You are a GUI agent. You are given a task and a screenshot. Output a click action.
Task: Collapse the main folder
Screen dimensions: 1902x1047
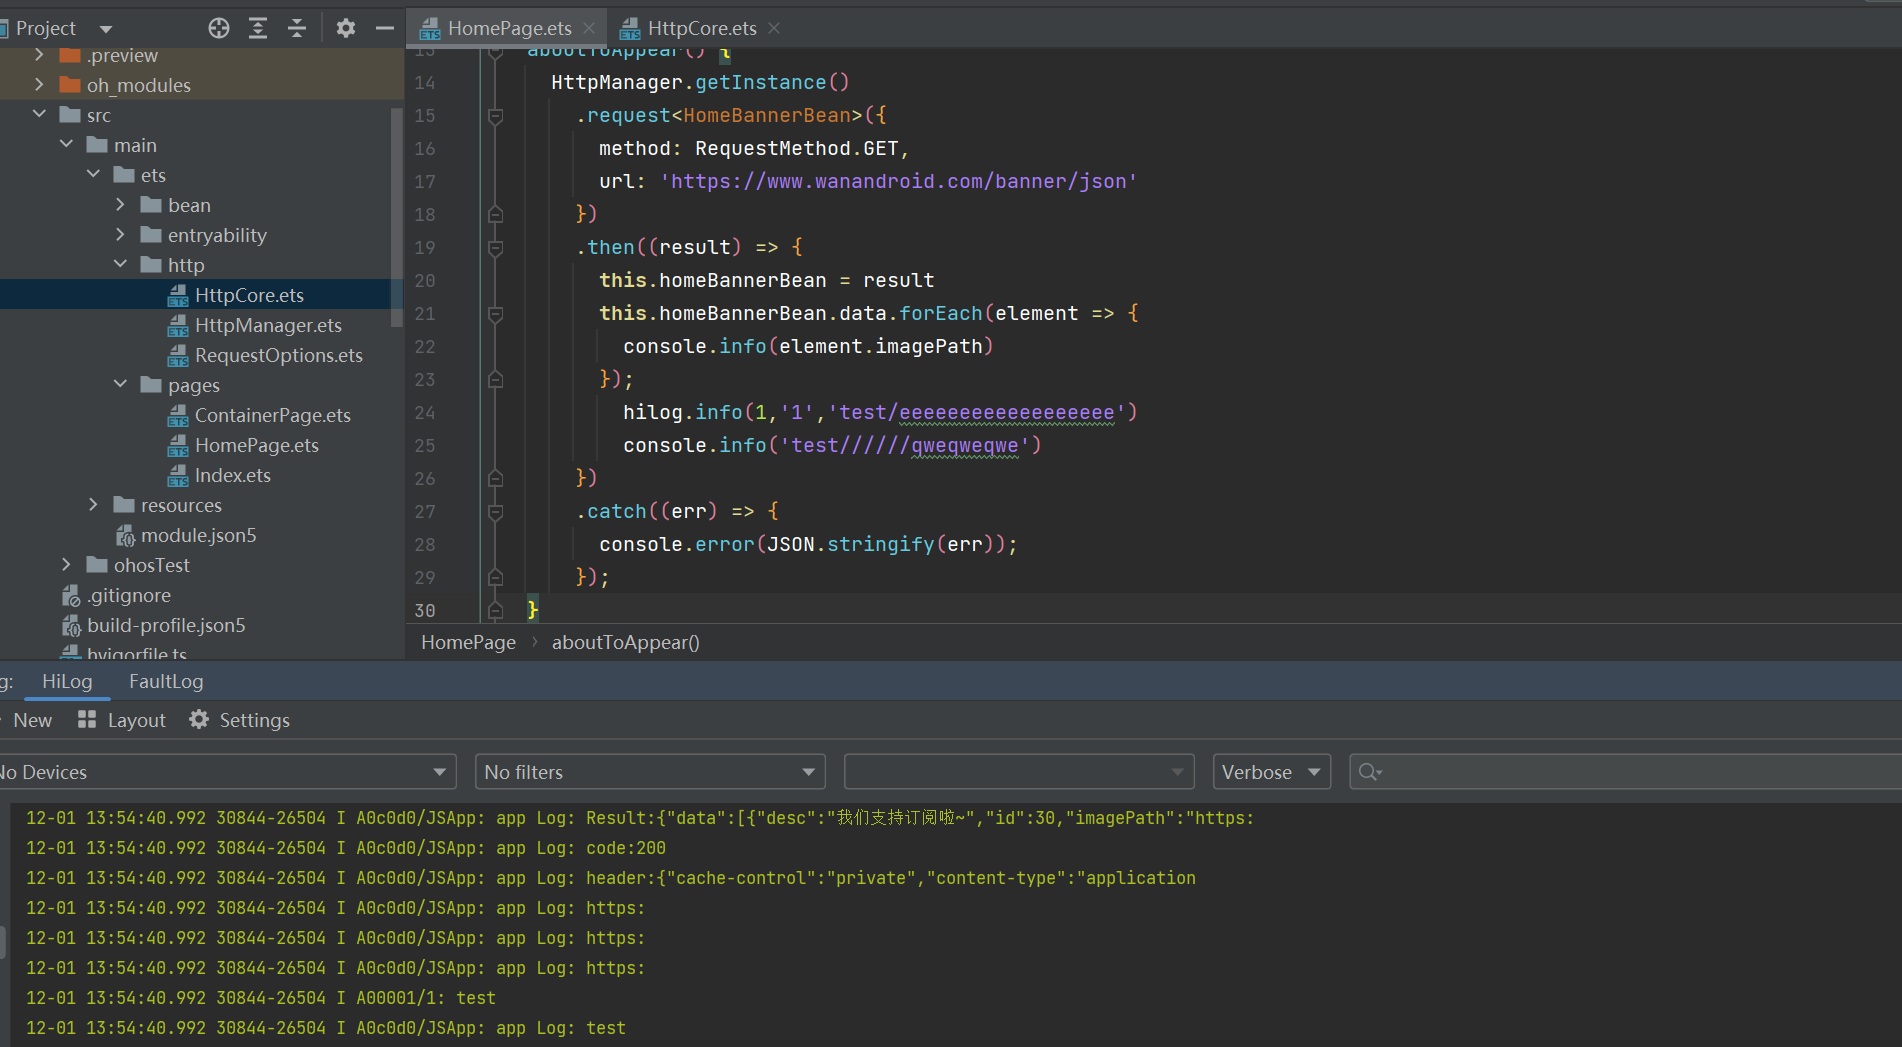tap(66, 145)
